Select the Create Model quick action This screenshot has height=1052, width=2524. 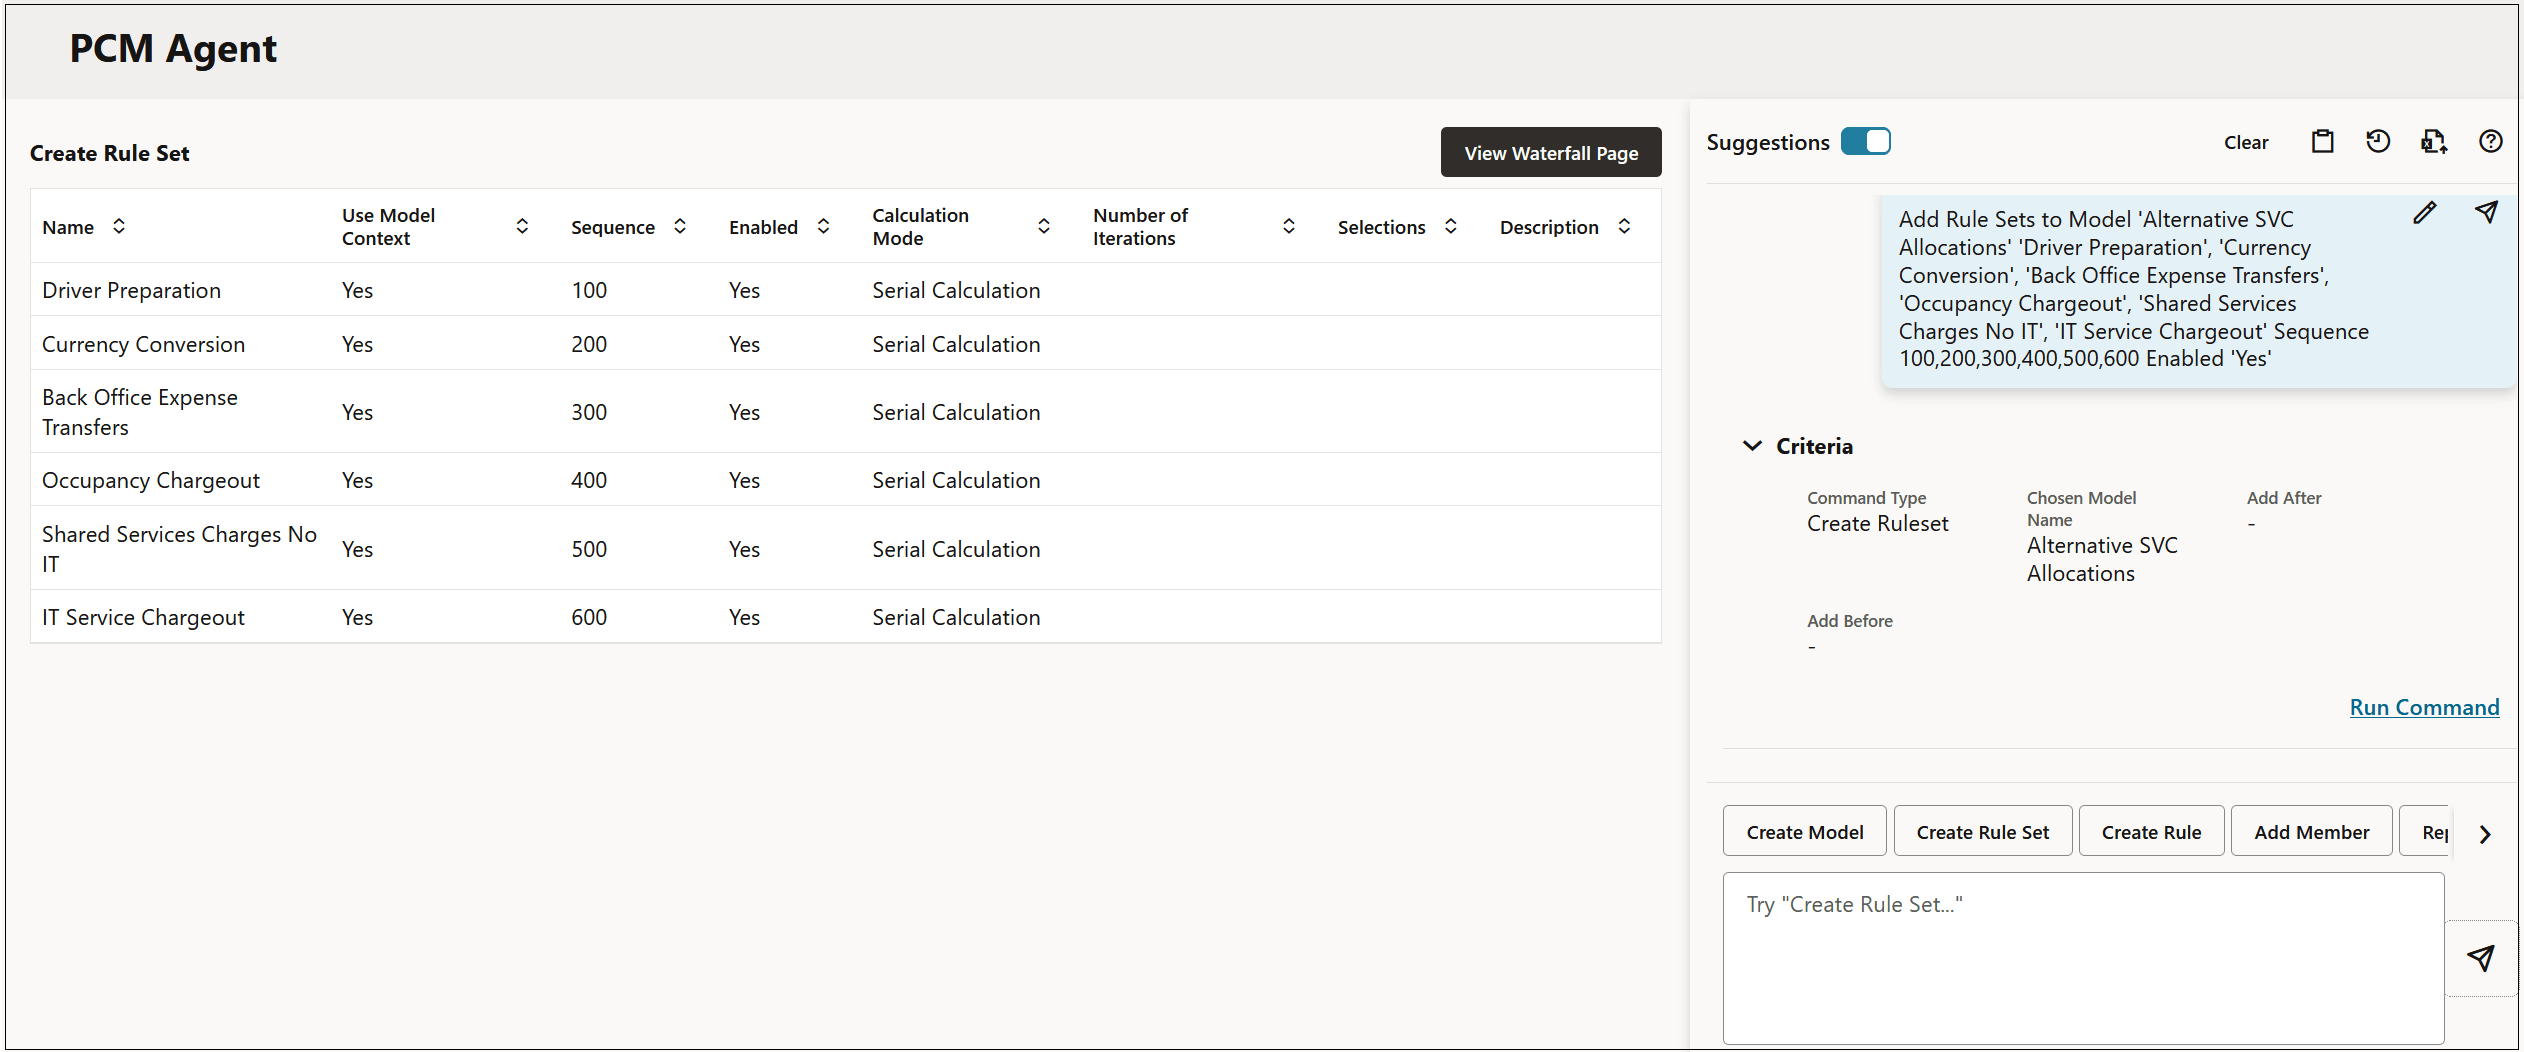1804,831
